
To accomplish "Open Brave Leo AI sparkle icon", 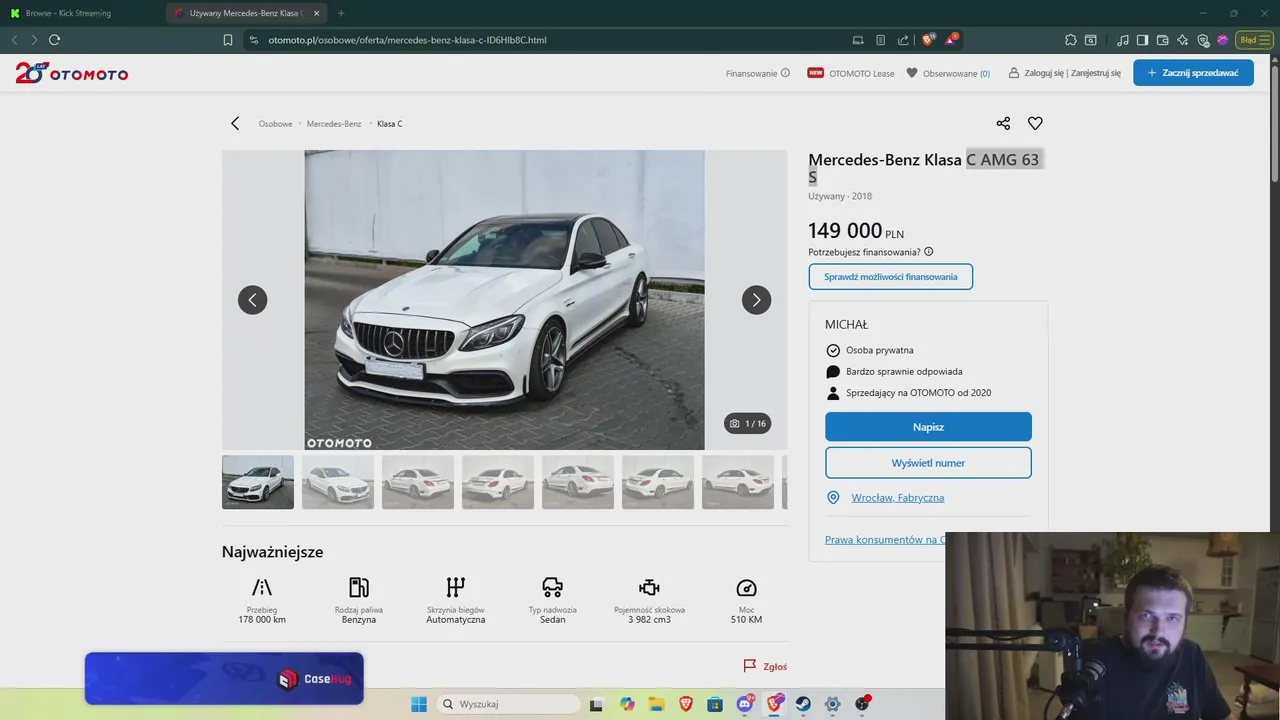I will [x=1182, y=40].
